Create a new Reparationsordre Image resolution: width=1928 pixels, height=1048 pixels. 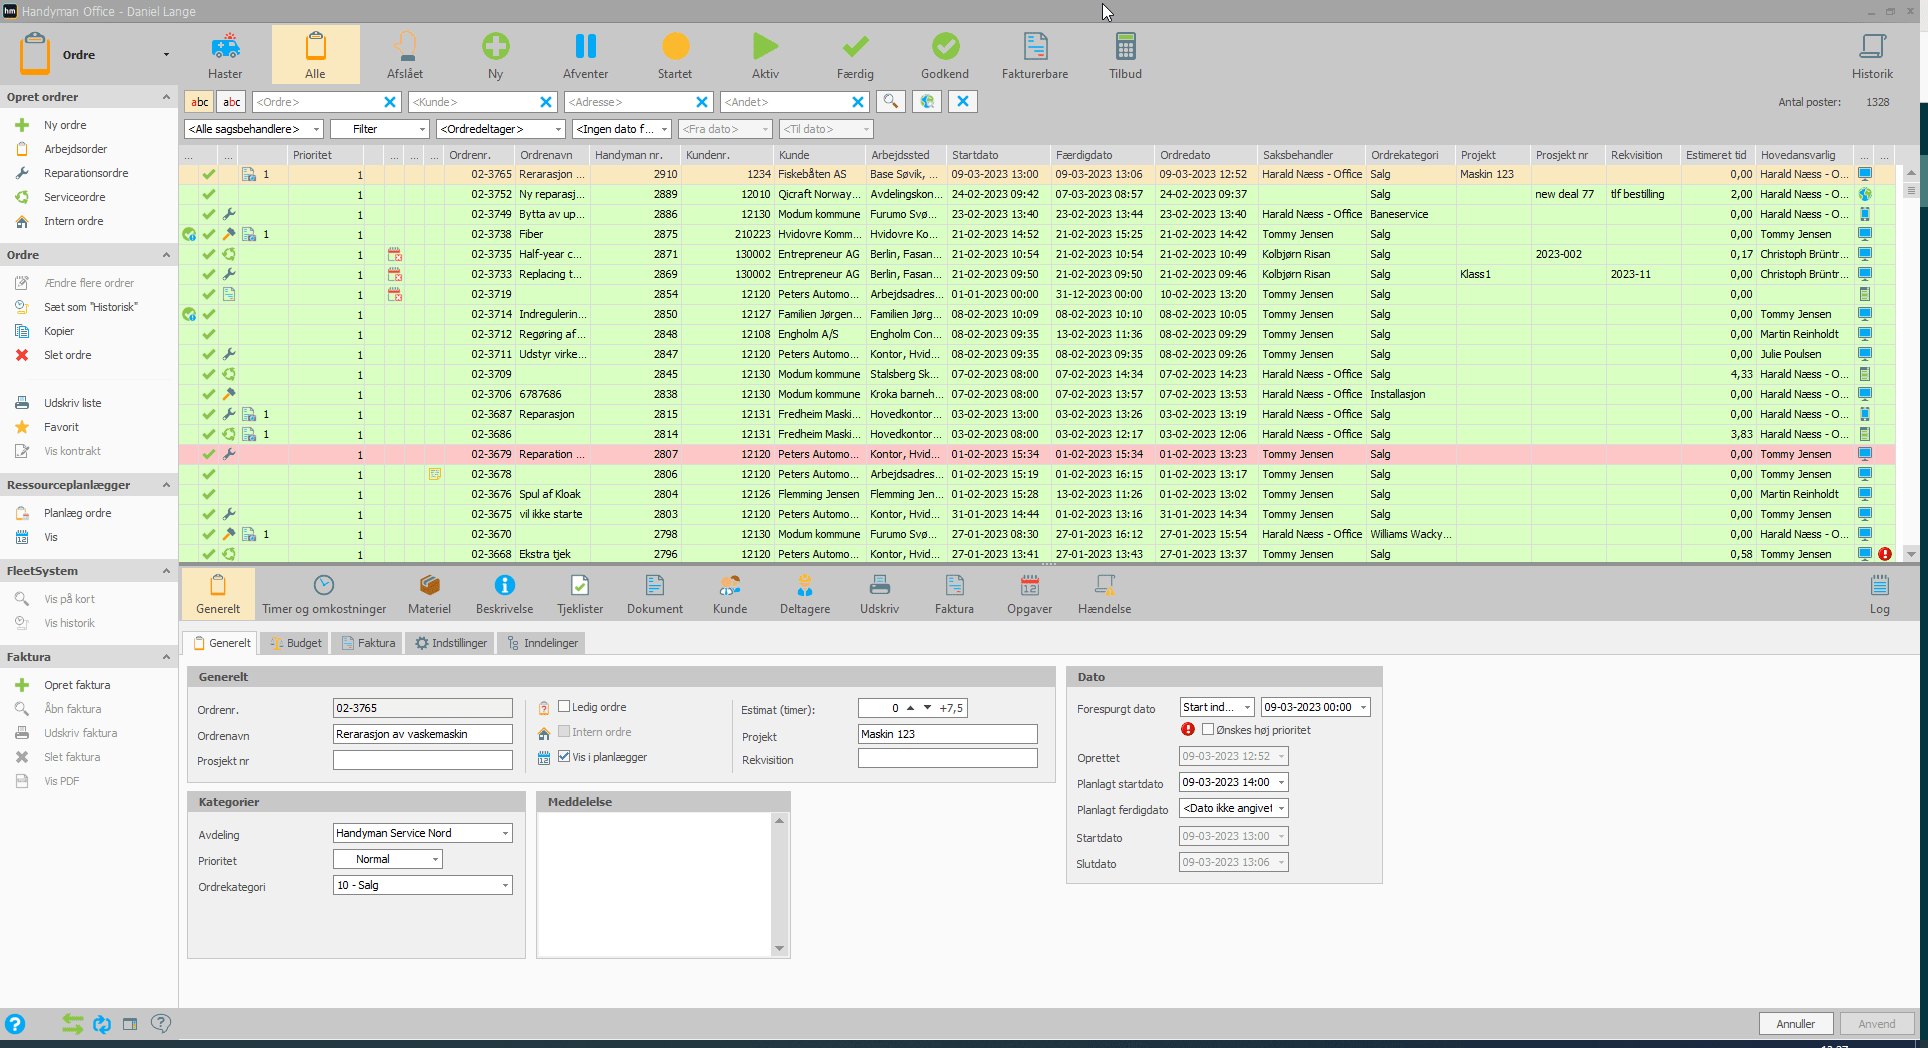[86, 172]
